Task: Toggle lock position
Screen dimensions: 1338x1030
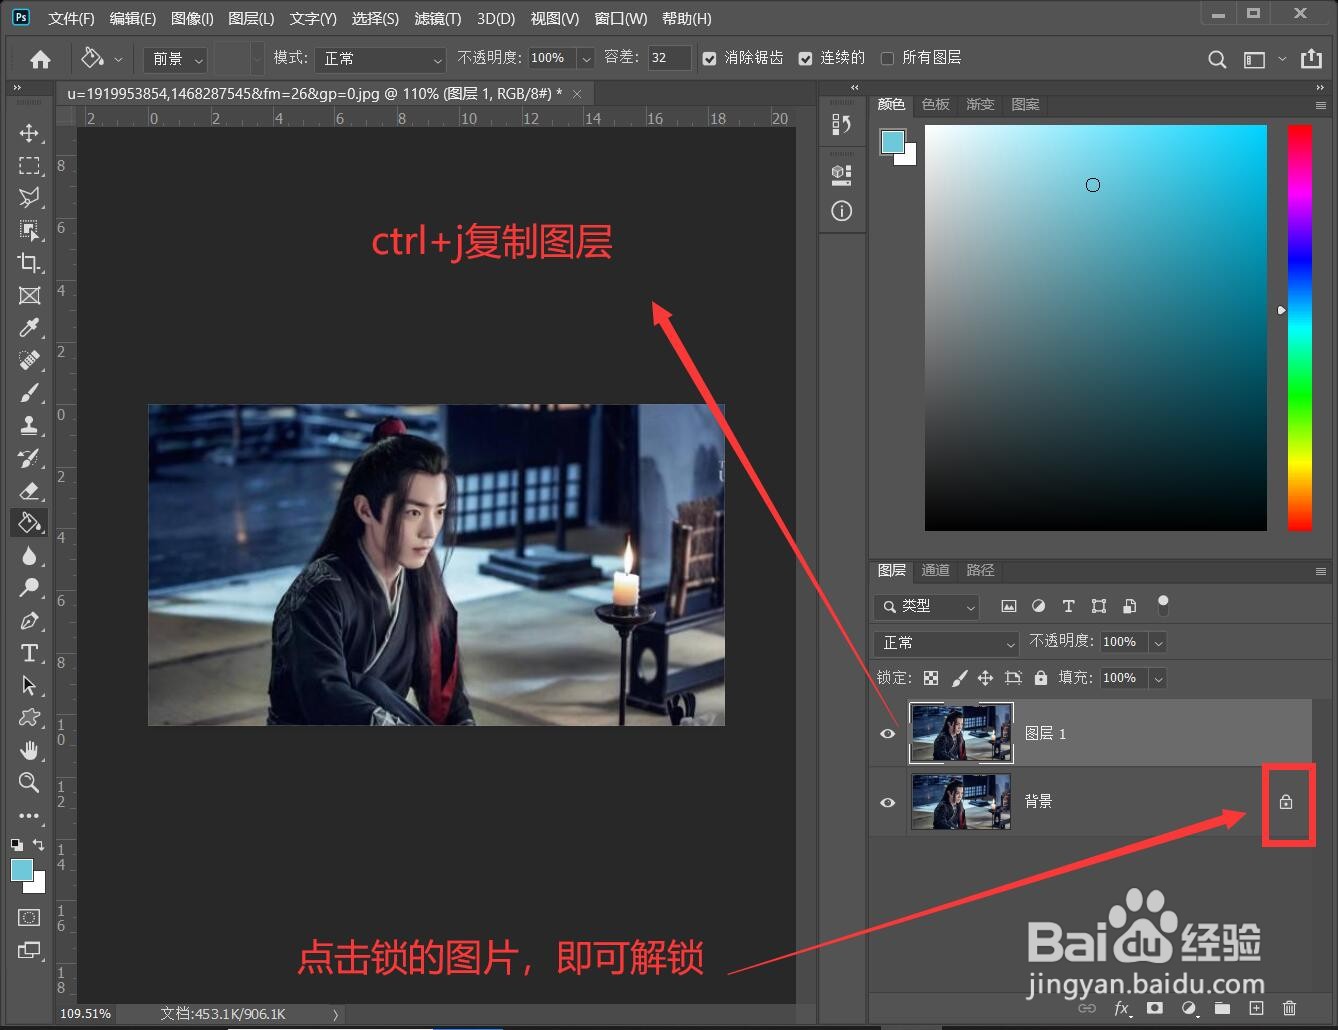Action: point(985,678)
